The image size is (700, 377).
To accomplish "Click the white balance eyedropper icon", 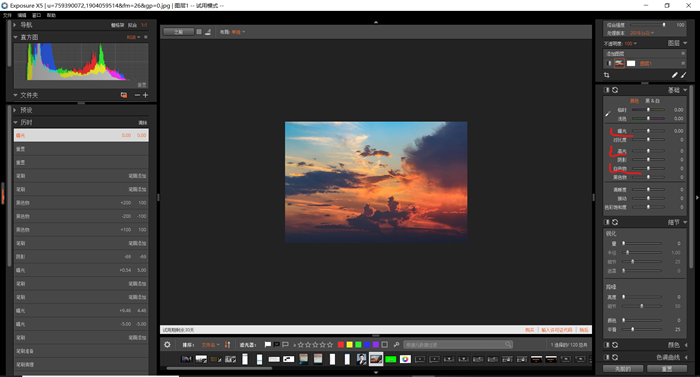I will tap(608, 114).
